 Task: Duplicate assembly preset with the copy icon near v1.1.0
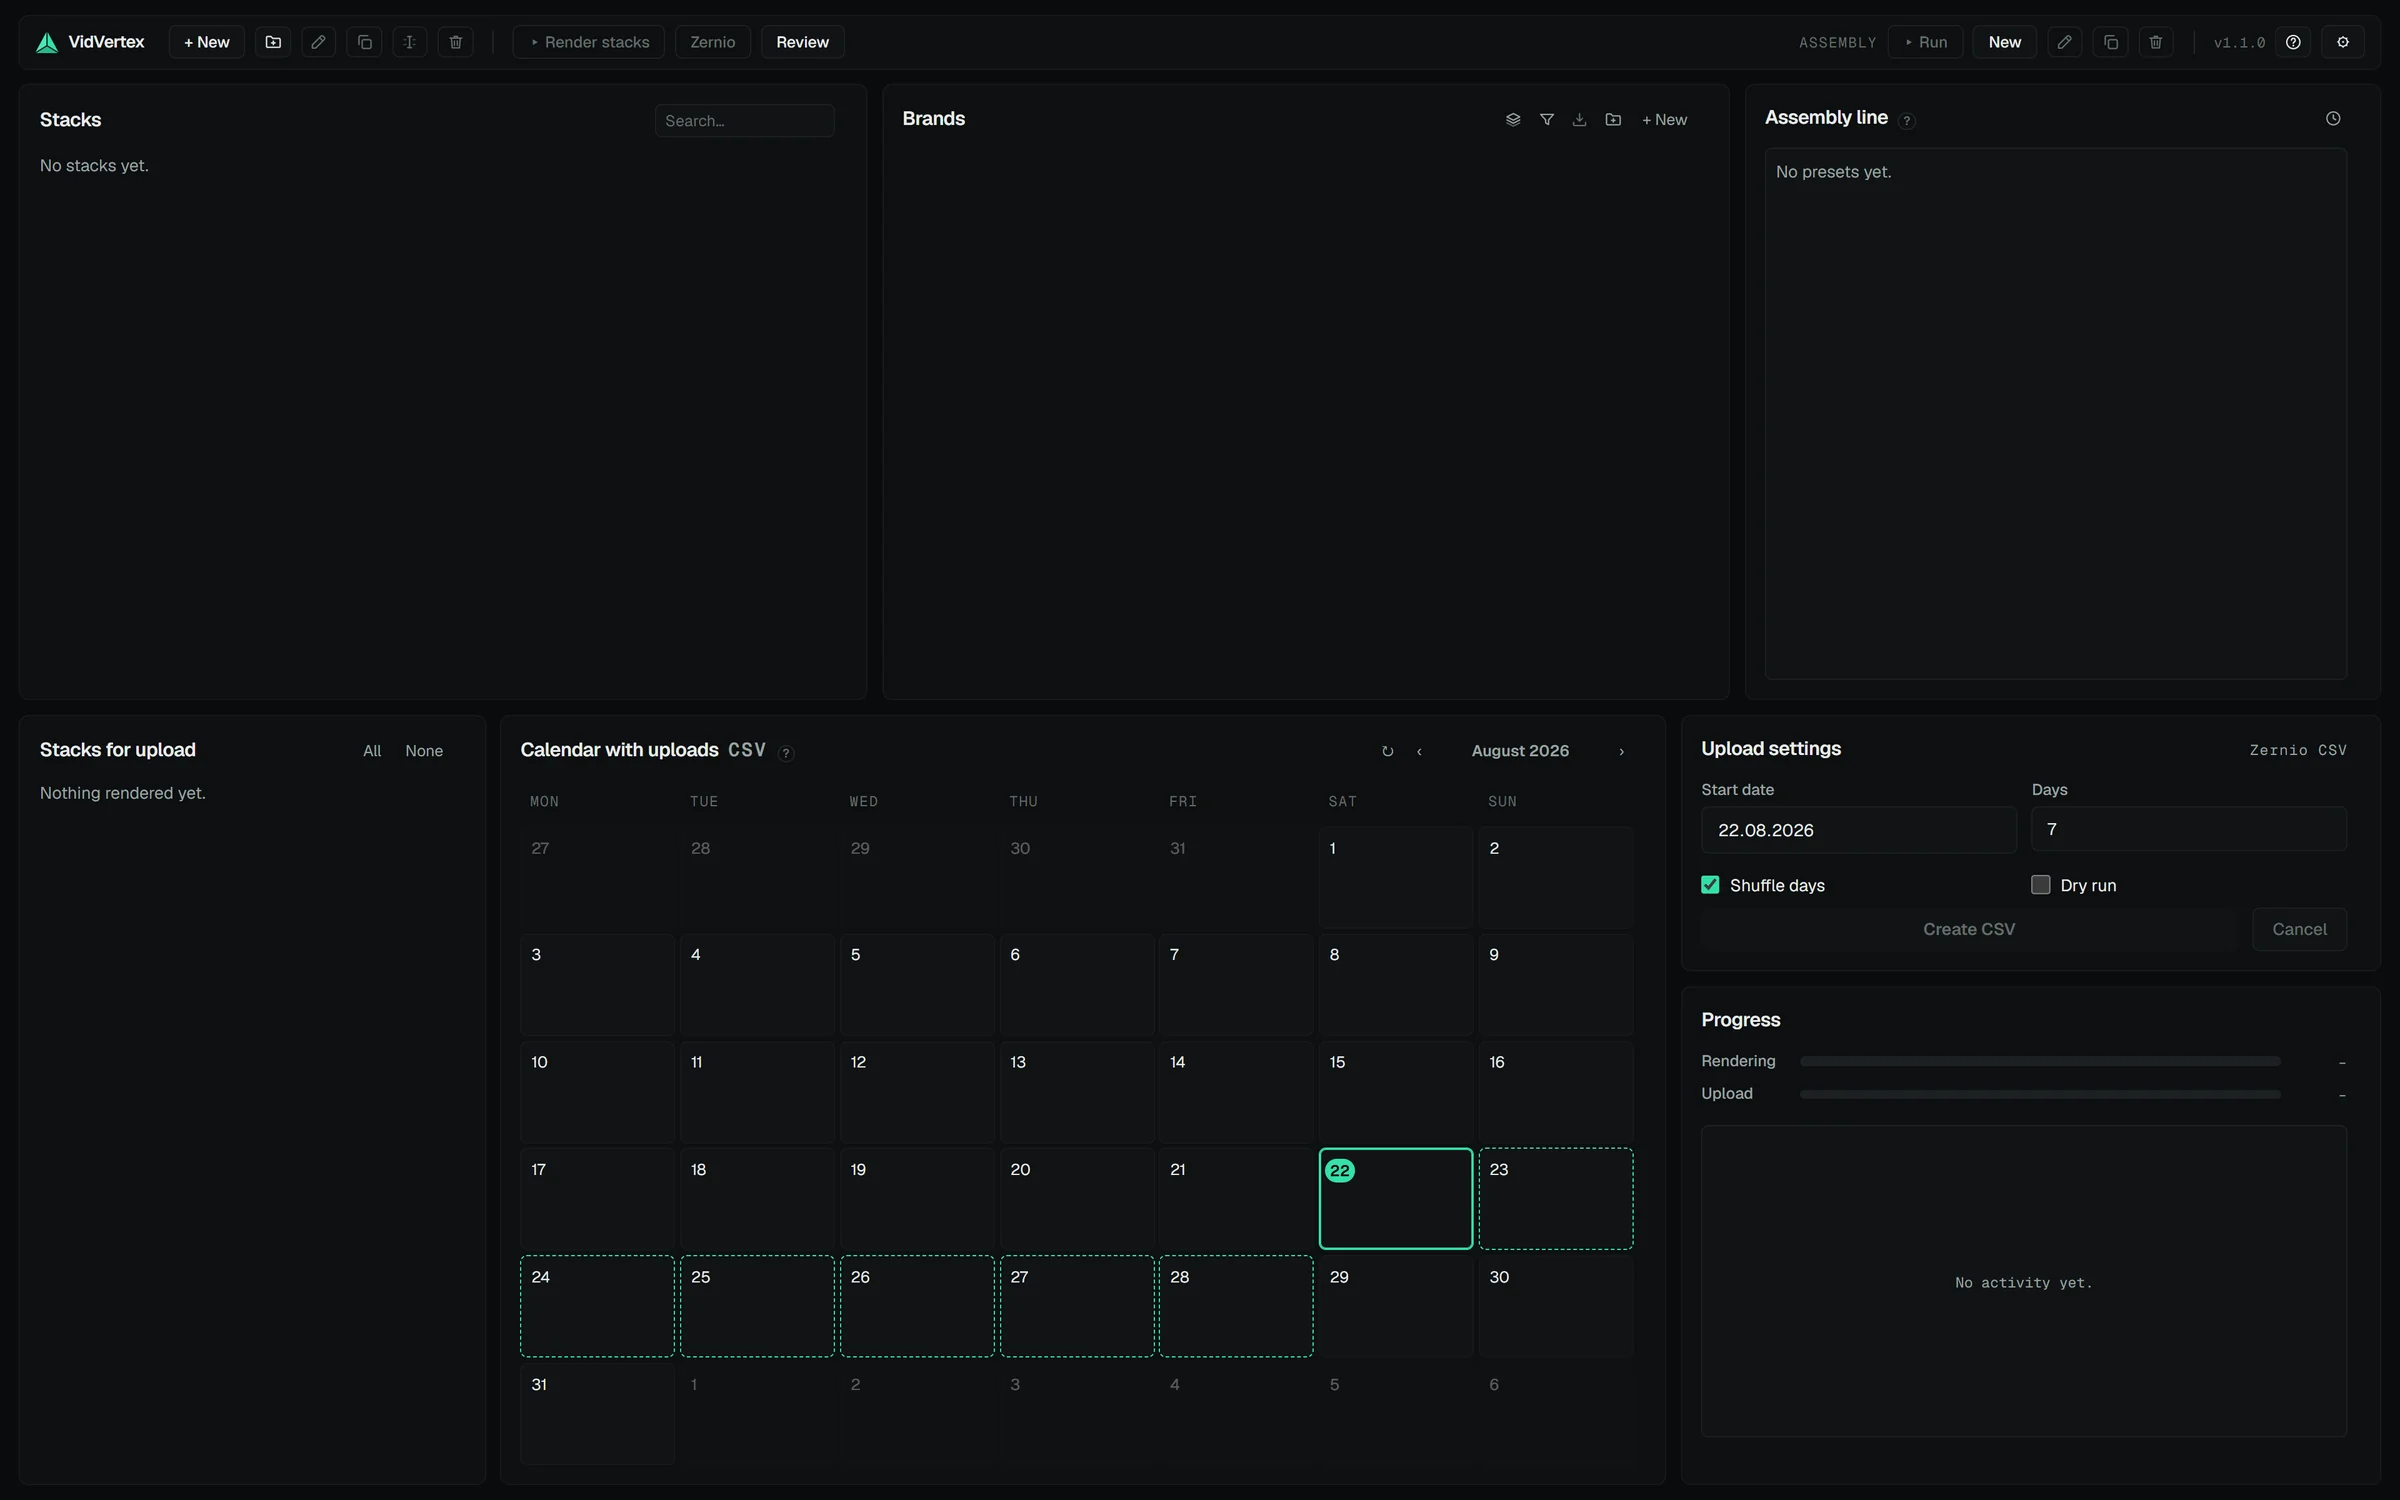pyautogui.click(x=2111, y=42)
